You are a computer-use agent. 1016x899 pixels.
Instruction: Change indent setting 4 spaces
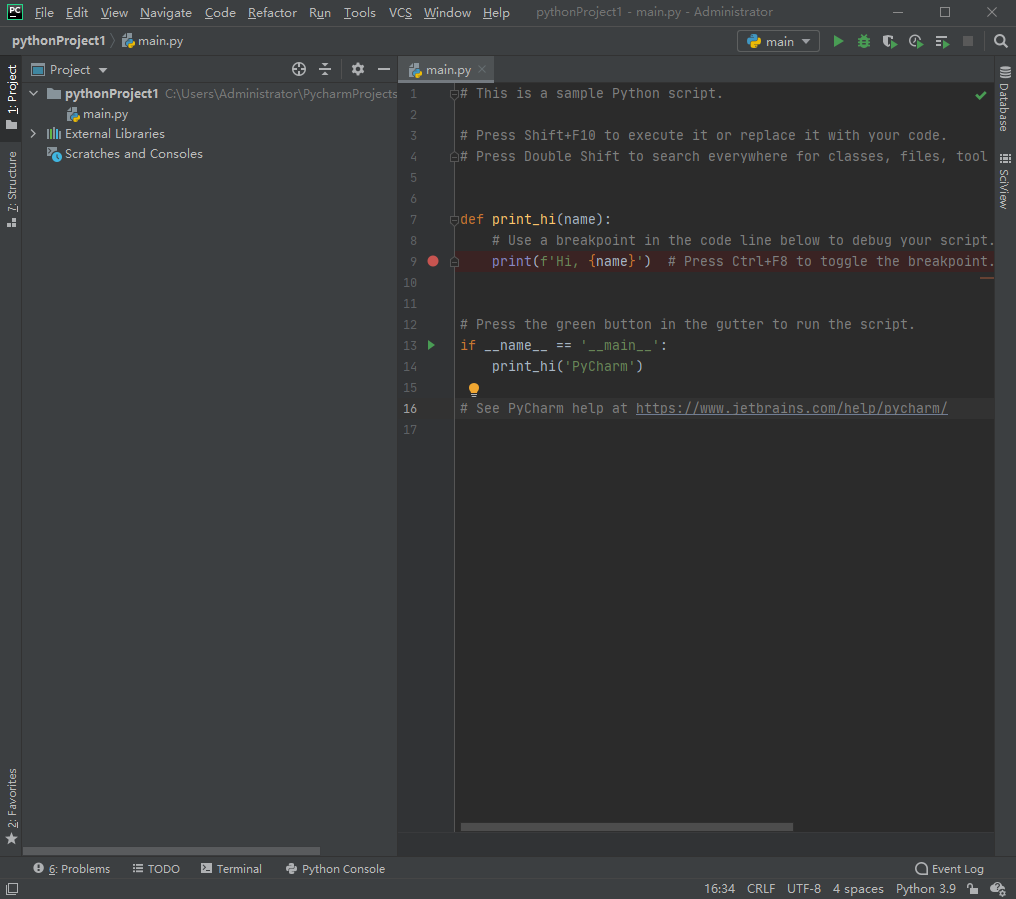point(858,889)
